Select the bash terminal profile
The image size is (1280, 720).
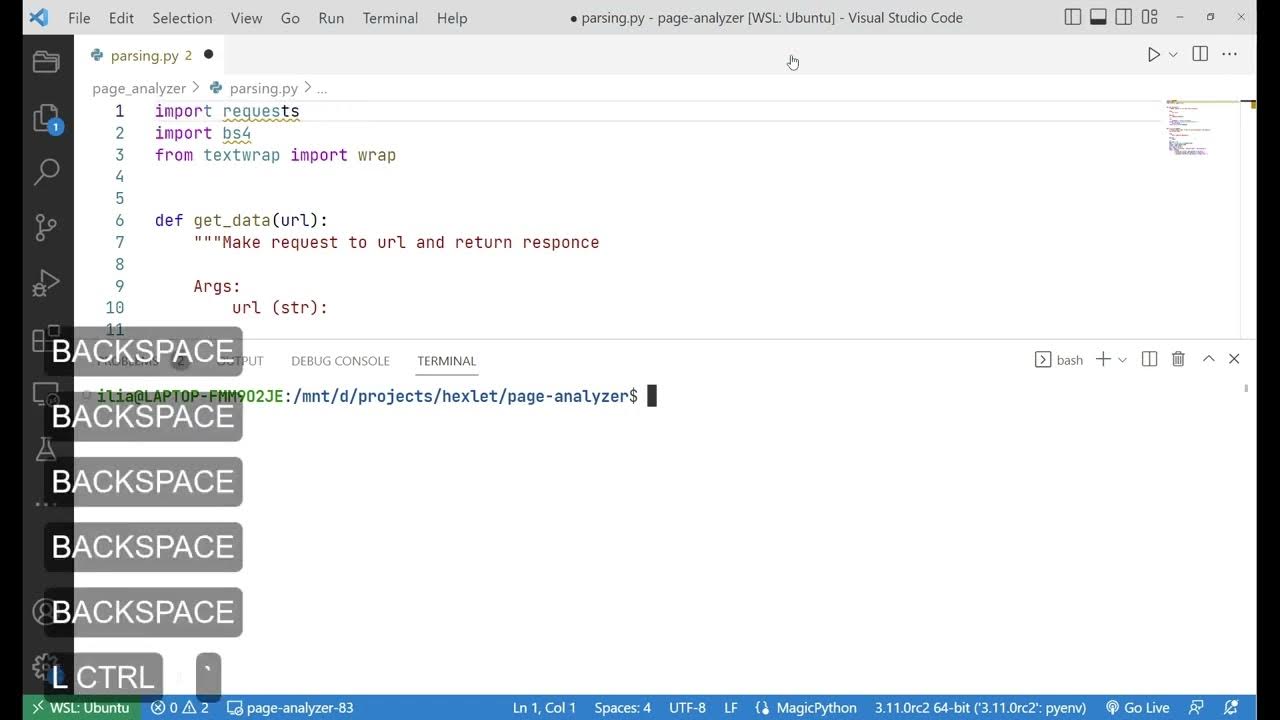click(1059, 359)
